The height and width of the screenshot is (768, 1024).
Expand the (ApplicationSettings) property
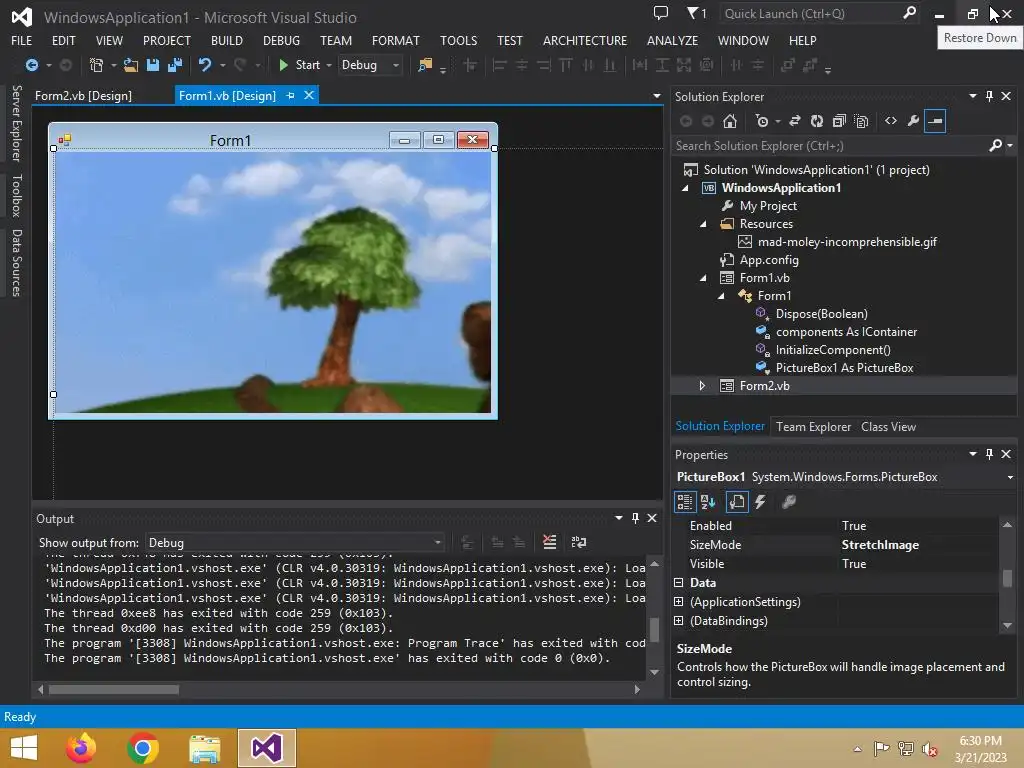[x=679, y=601]
